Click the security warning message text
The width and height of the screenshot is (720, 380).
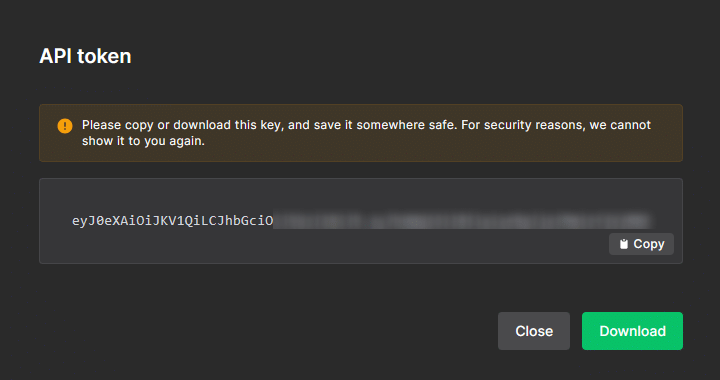(x=366, y=133)
